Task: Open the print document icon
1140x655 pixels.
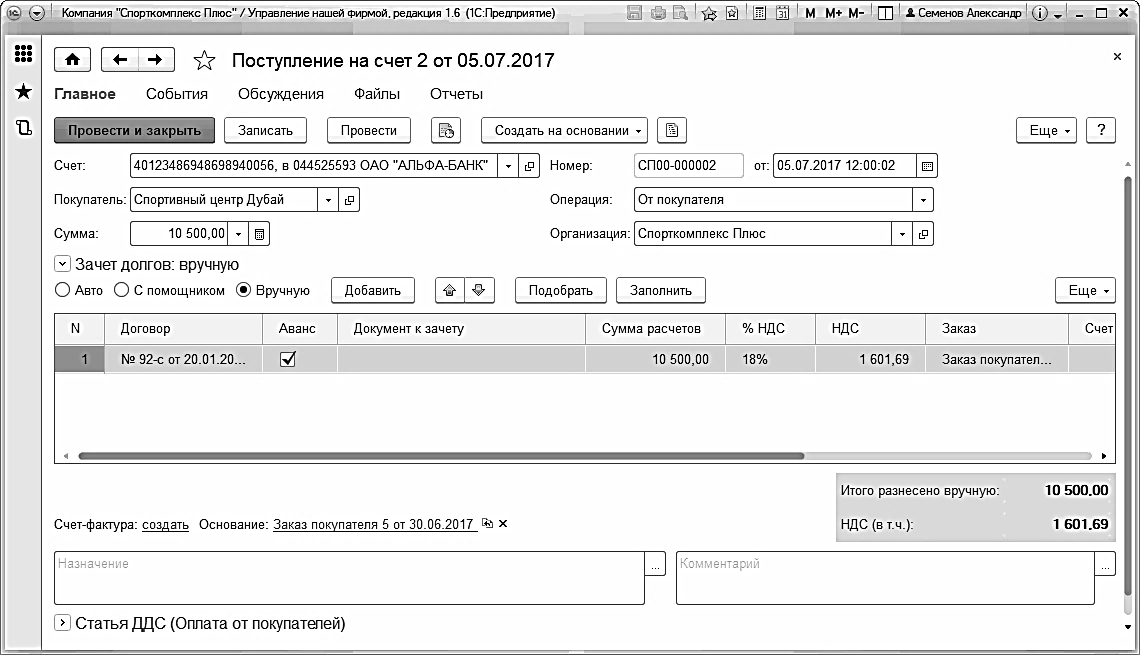Action: [x=672, y=131]
